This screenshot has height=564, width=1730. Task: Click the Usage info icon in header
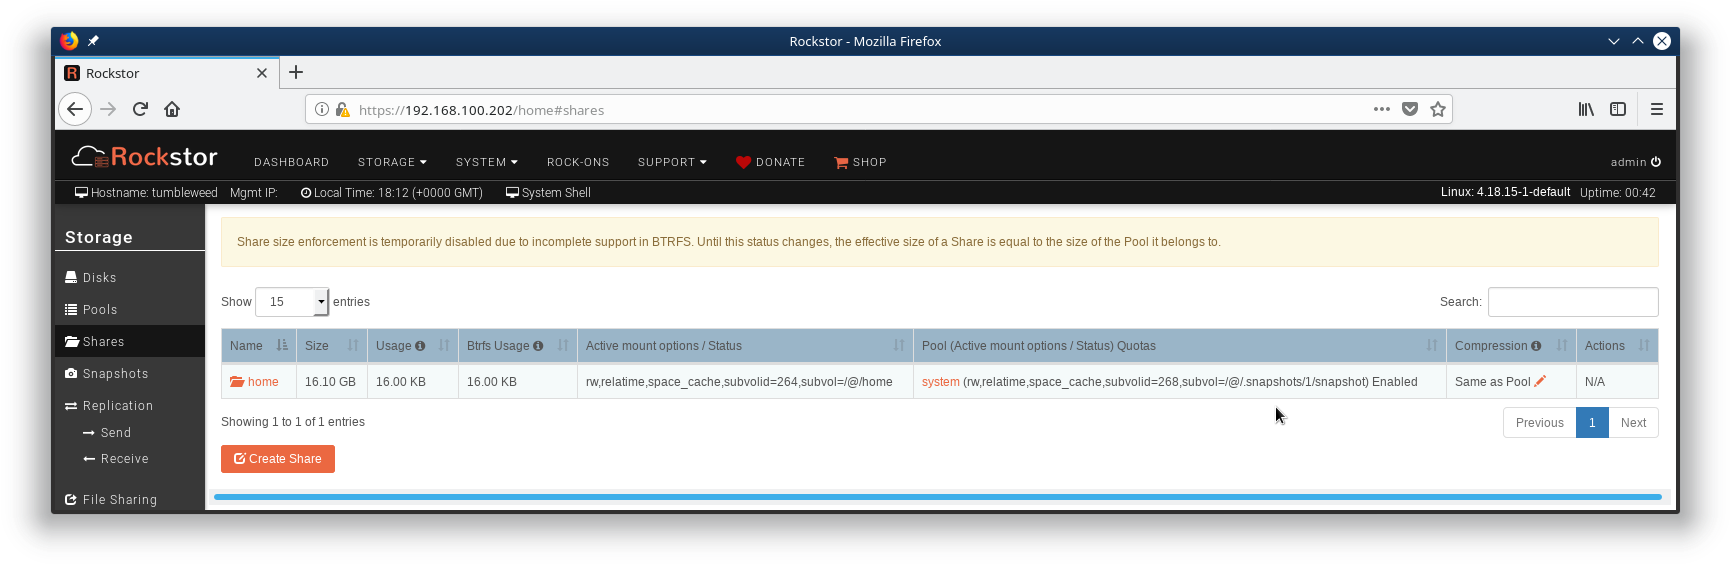[420, 346]
